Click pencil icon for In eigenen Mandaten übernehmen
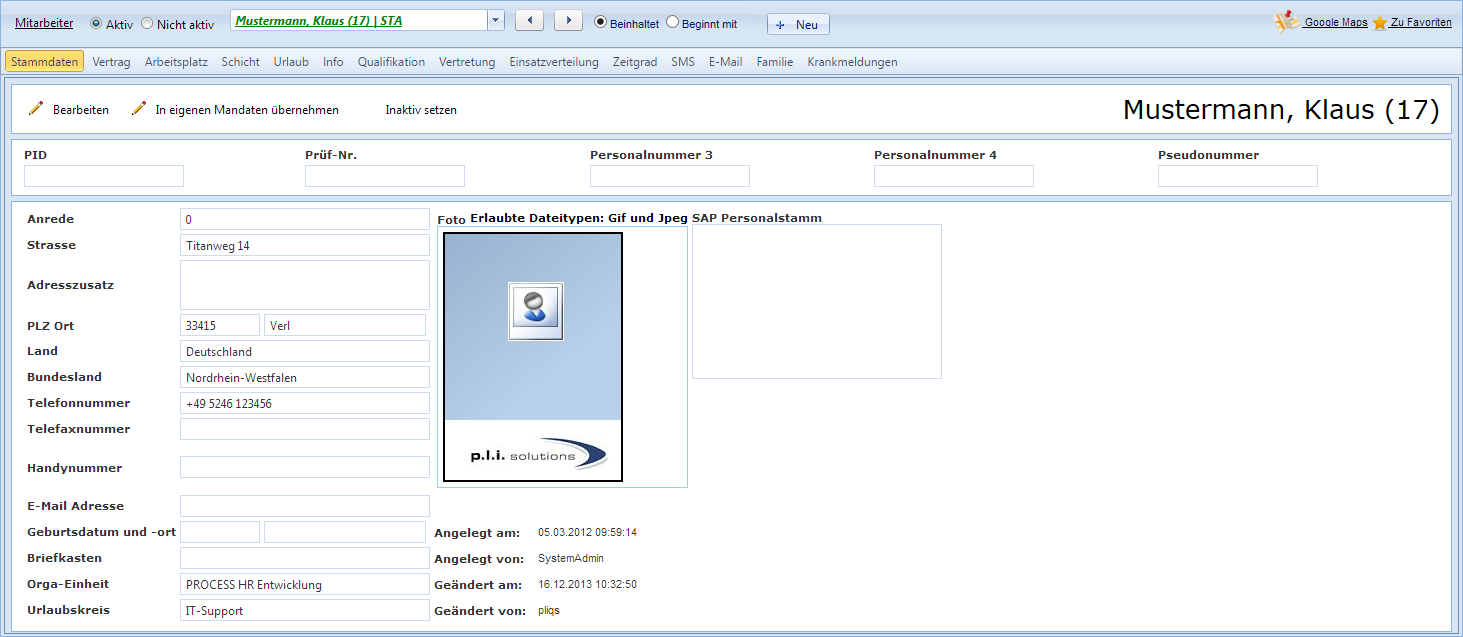Screen dimensions: 1463x637 tap(139, 109)
